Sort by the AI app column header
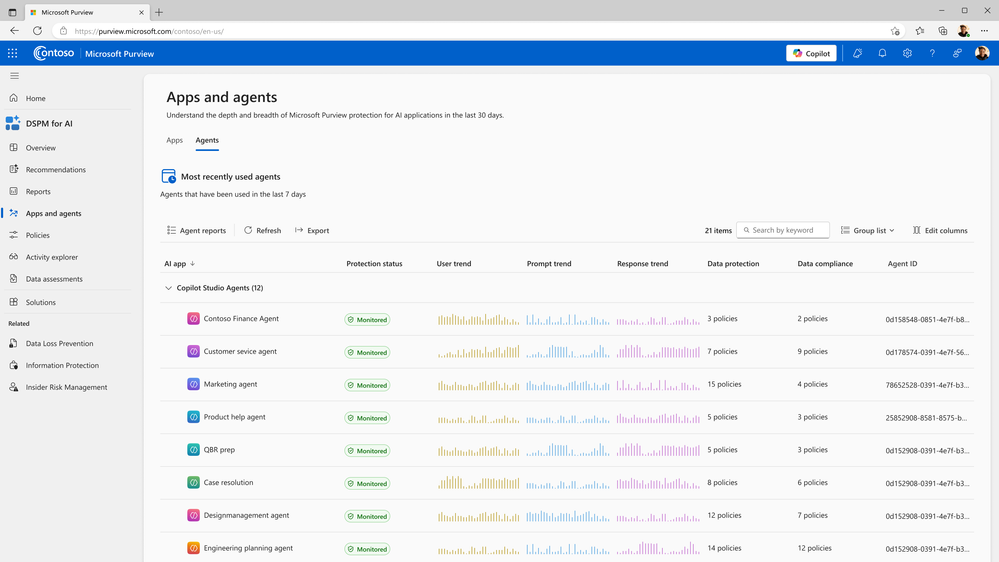The image size is (999, 562). pos(180,264)
